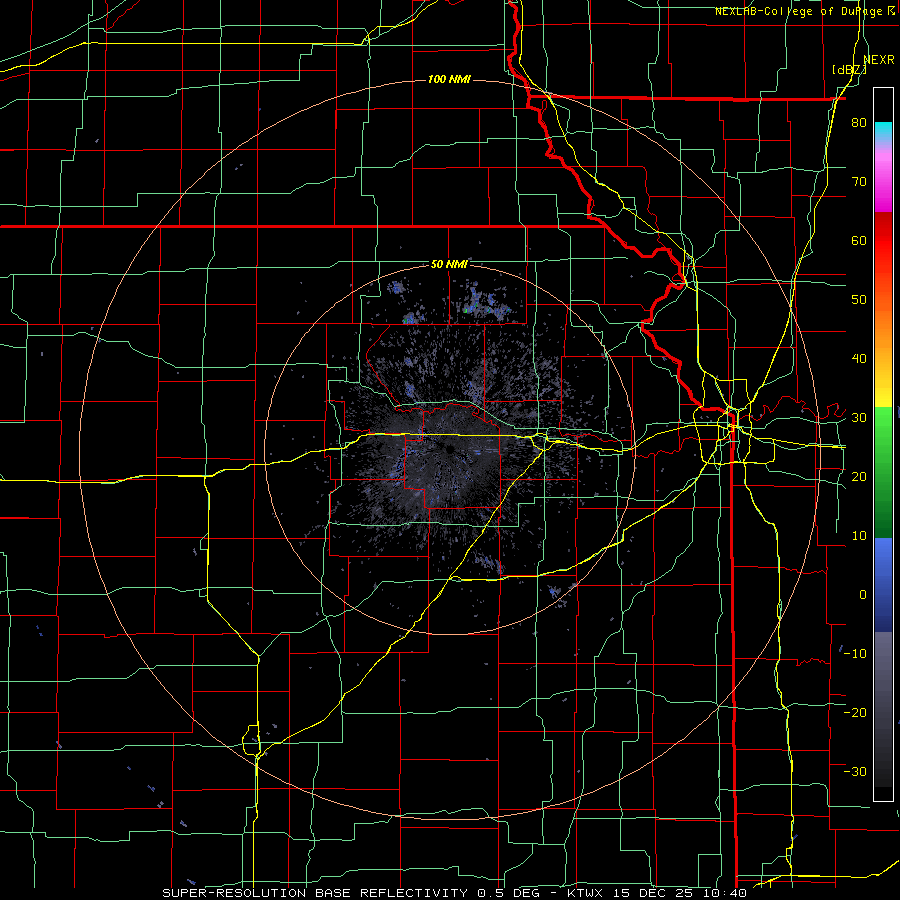
Task: Click the 60 dBZ legend label
Action: pyautogui.click(x=859, y=240)
